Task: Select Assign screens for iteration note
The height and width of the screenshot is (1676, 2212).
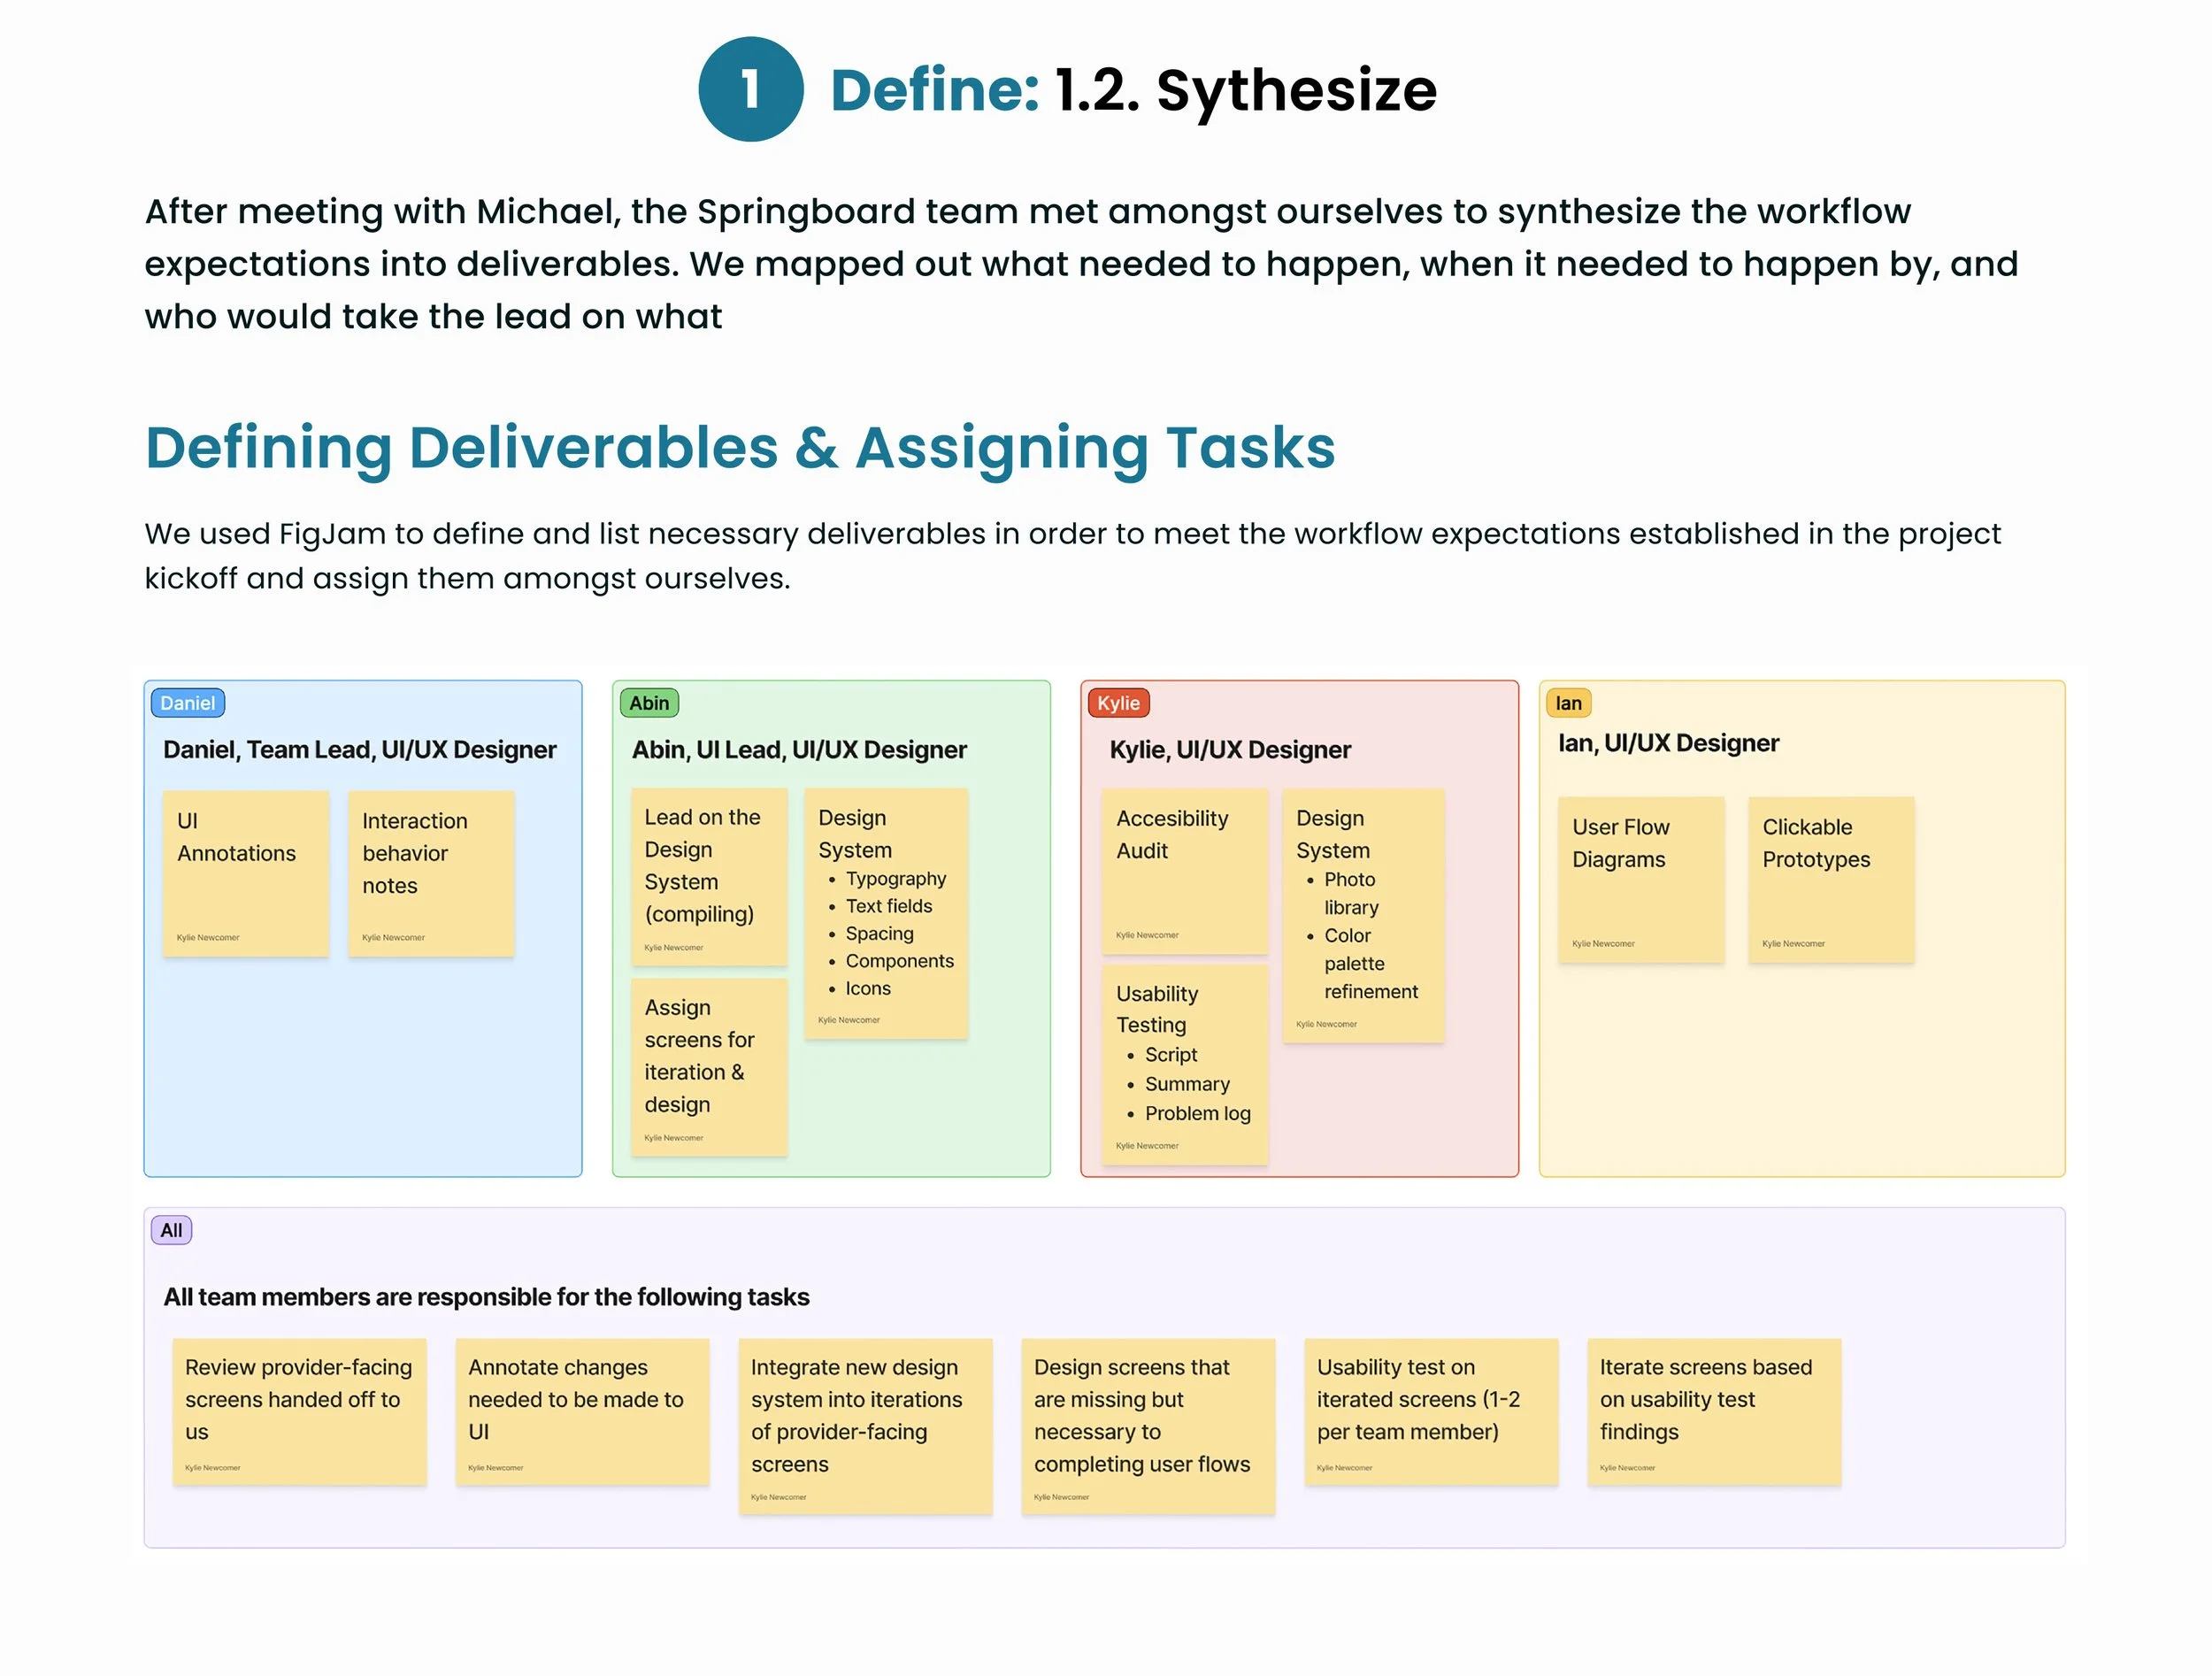Action: point(708,1066)
